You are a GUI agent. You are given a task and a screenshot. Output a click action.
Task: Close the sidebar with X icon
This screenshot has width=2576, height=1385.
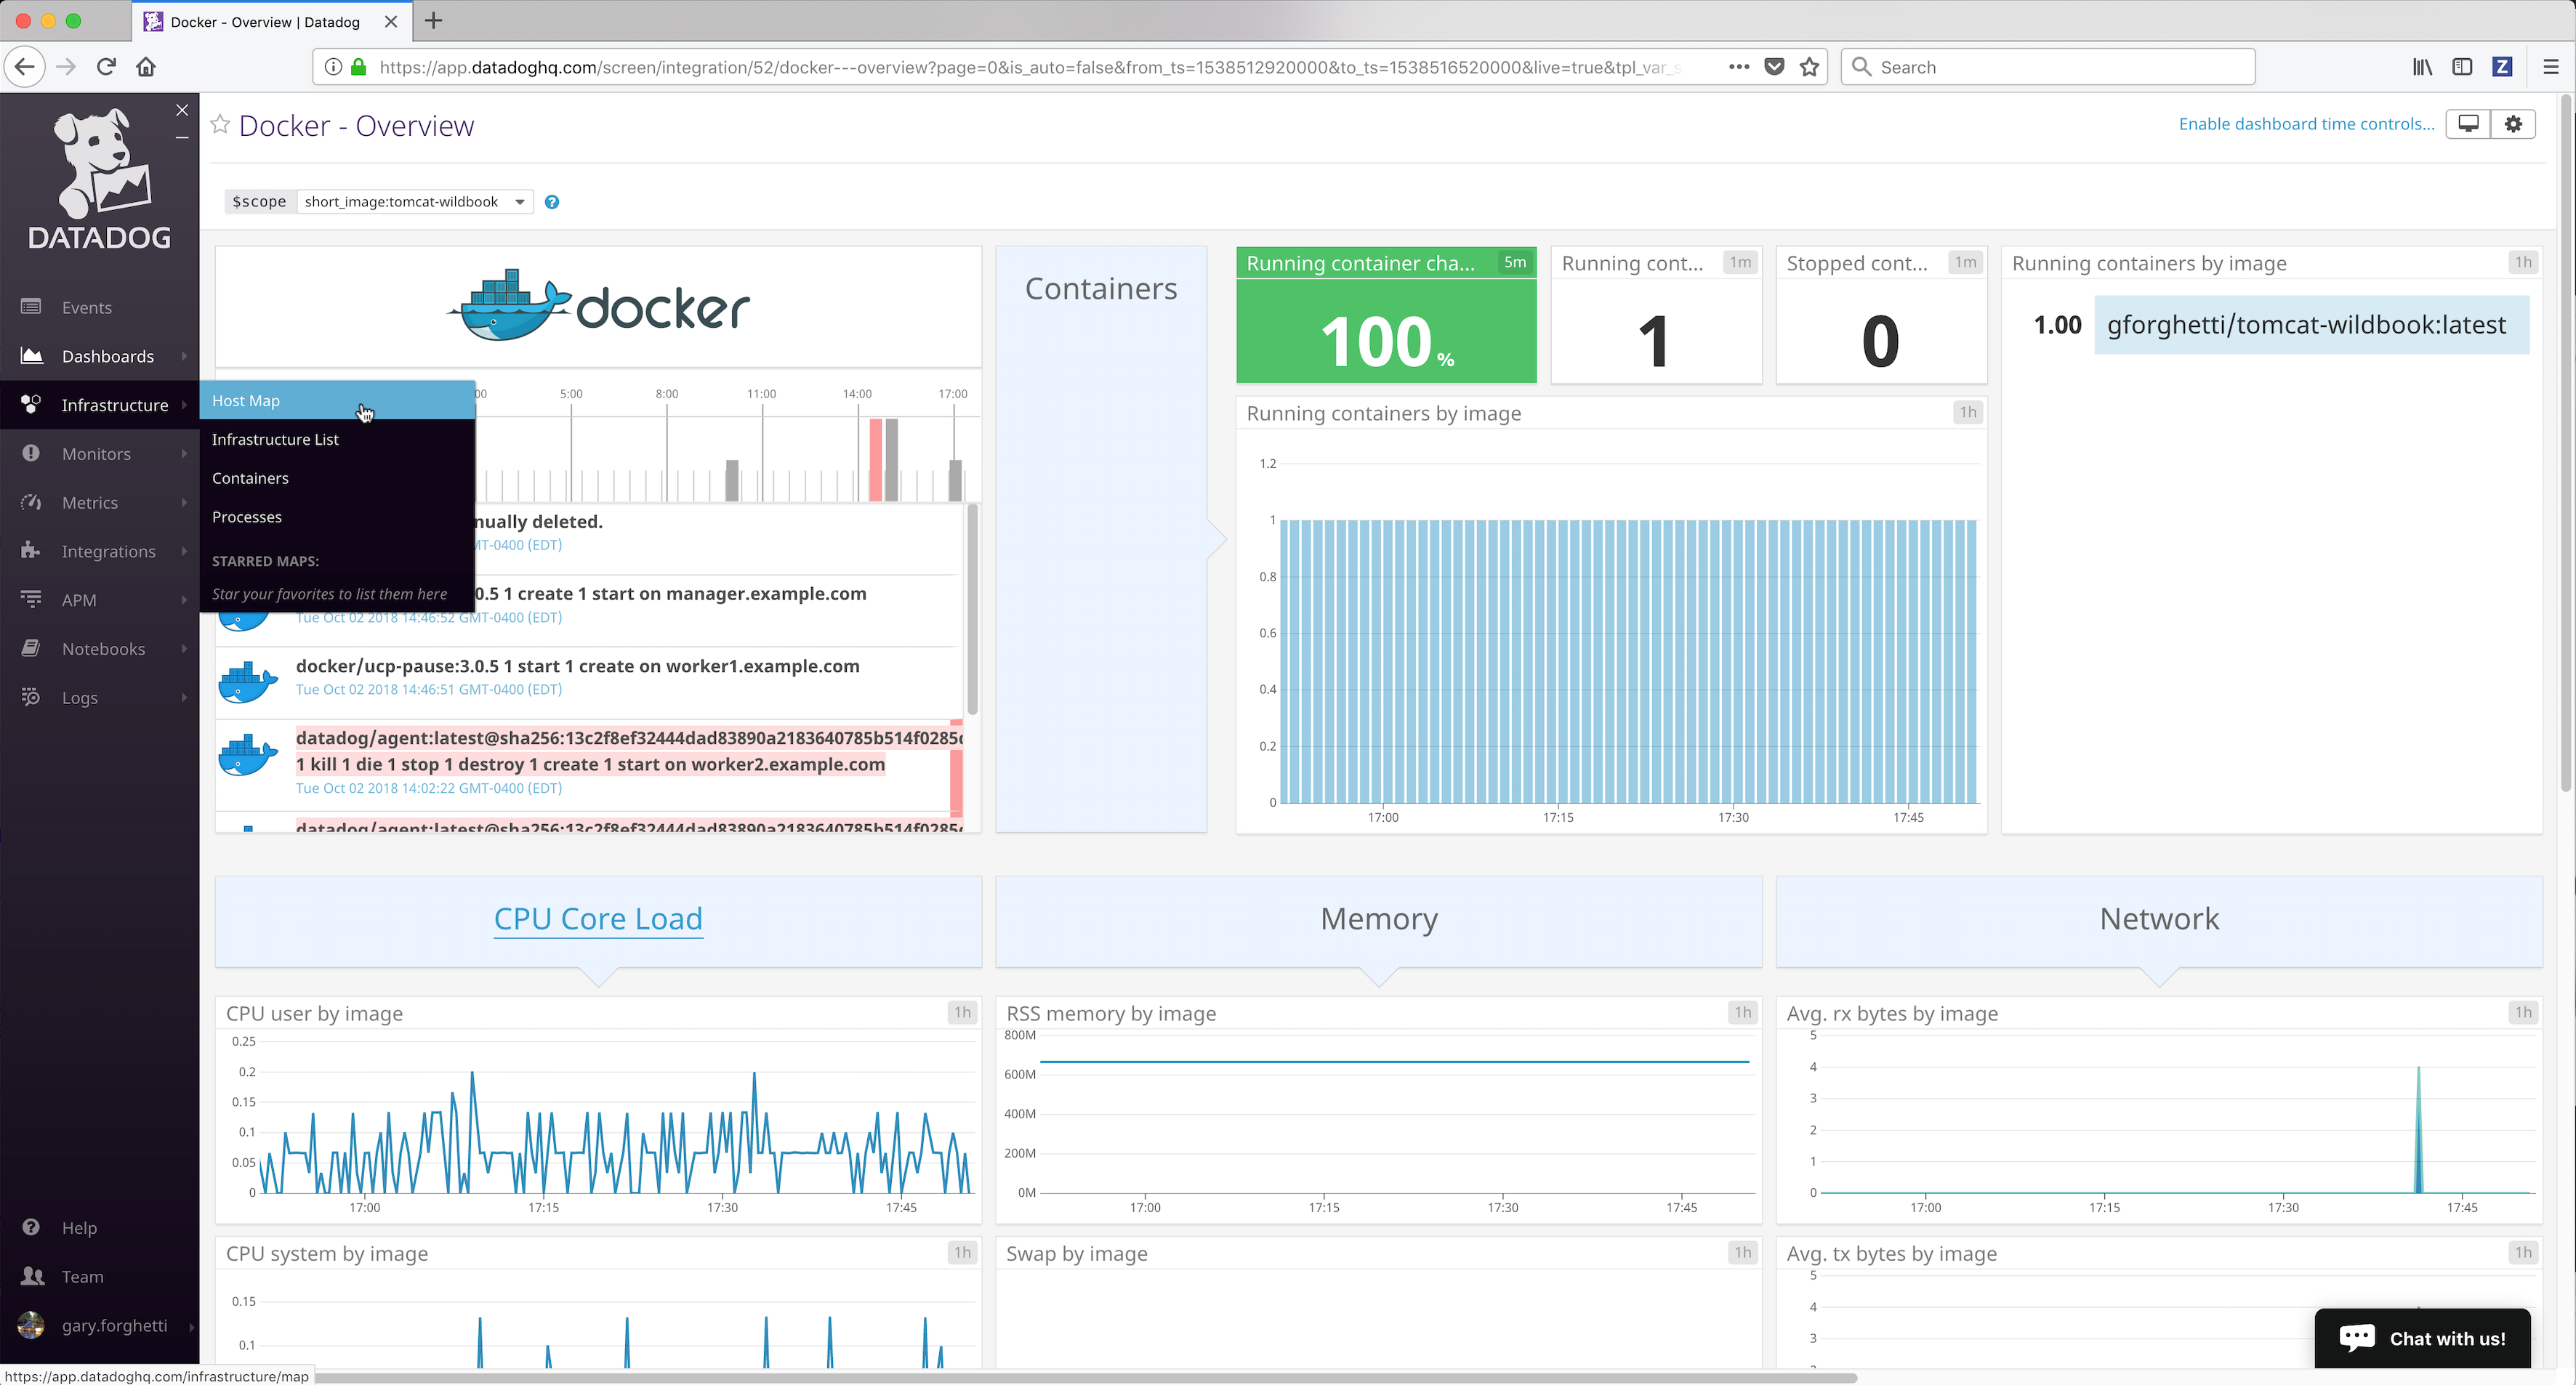tap(182, 110)
